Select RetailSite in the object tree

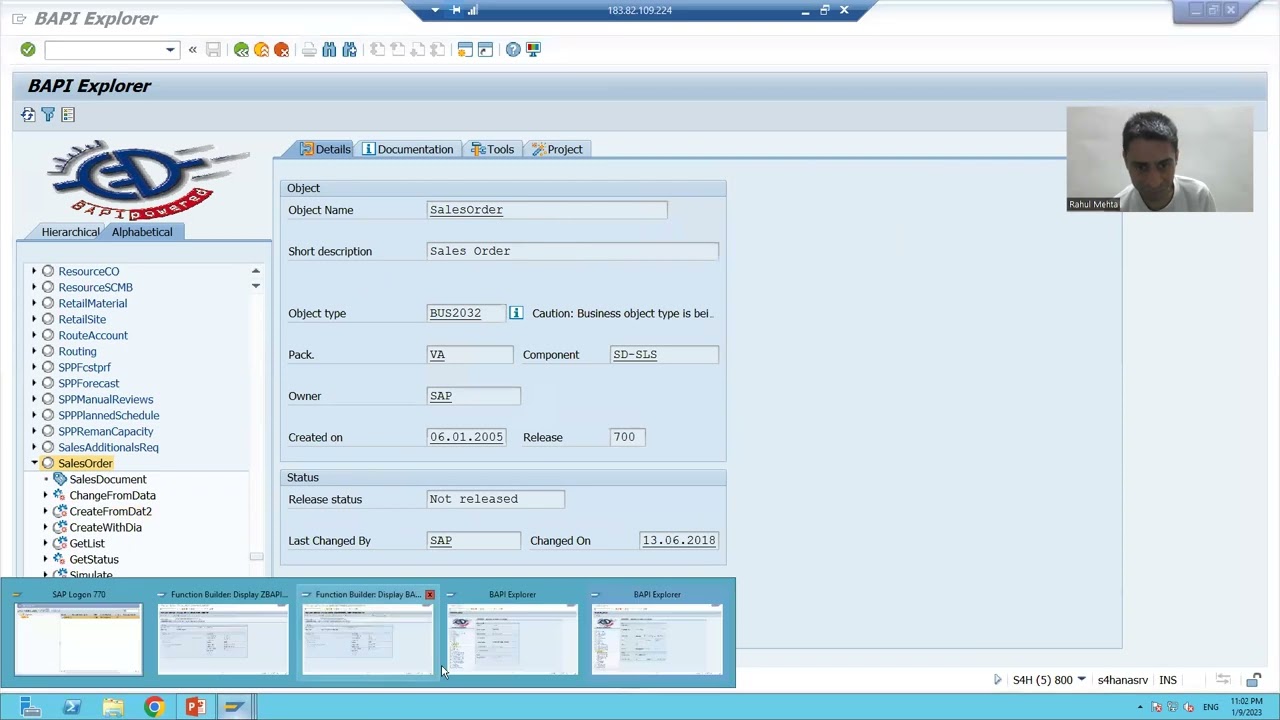[x=82, y=319]
